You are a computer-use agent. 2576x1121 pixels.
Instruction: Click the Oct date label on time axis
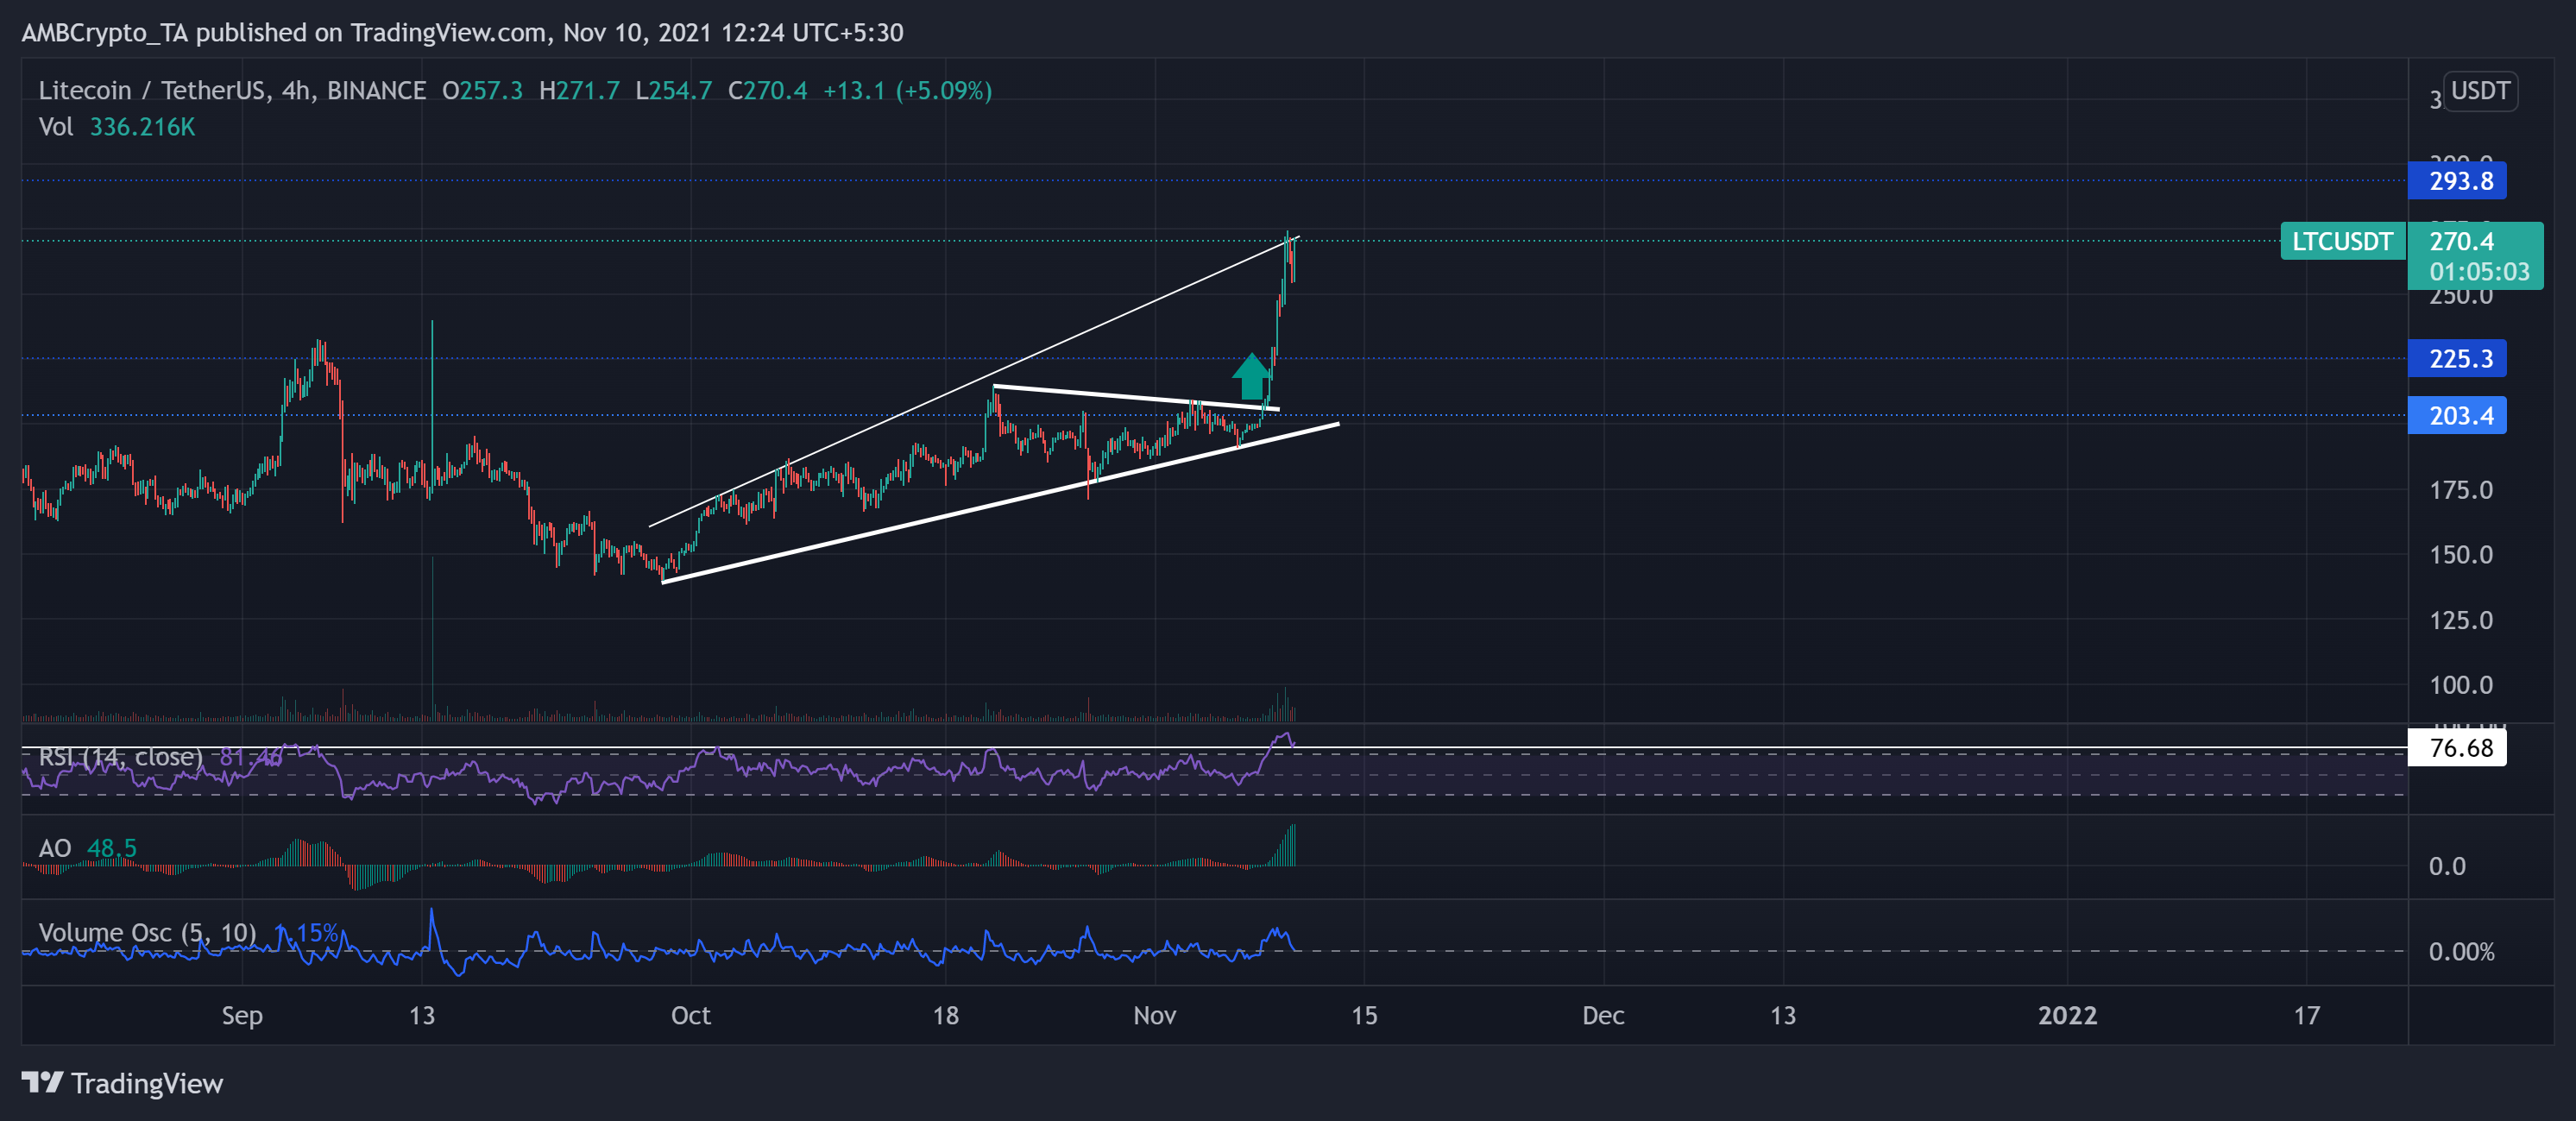coord(691,1016)
